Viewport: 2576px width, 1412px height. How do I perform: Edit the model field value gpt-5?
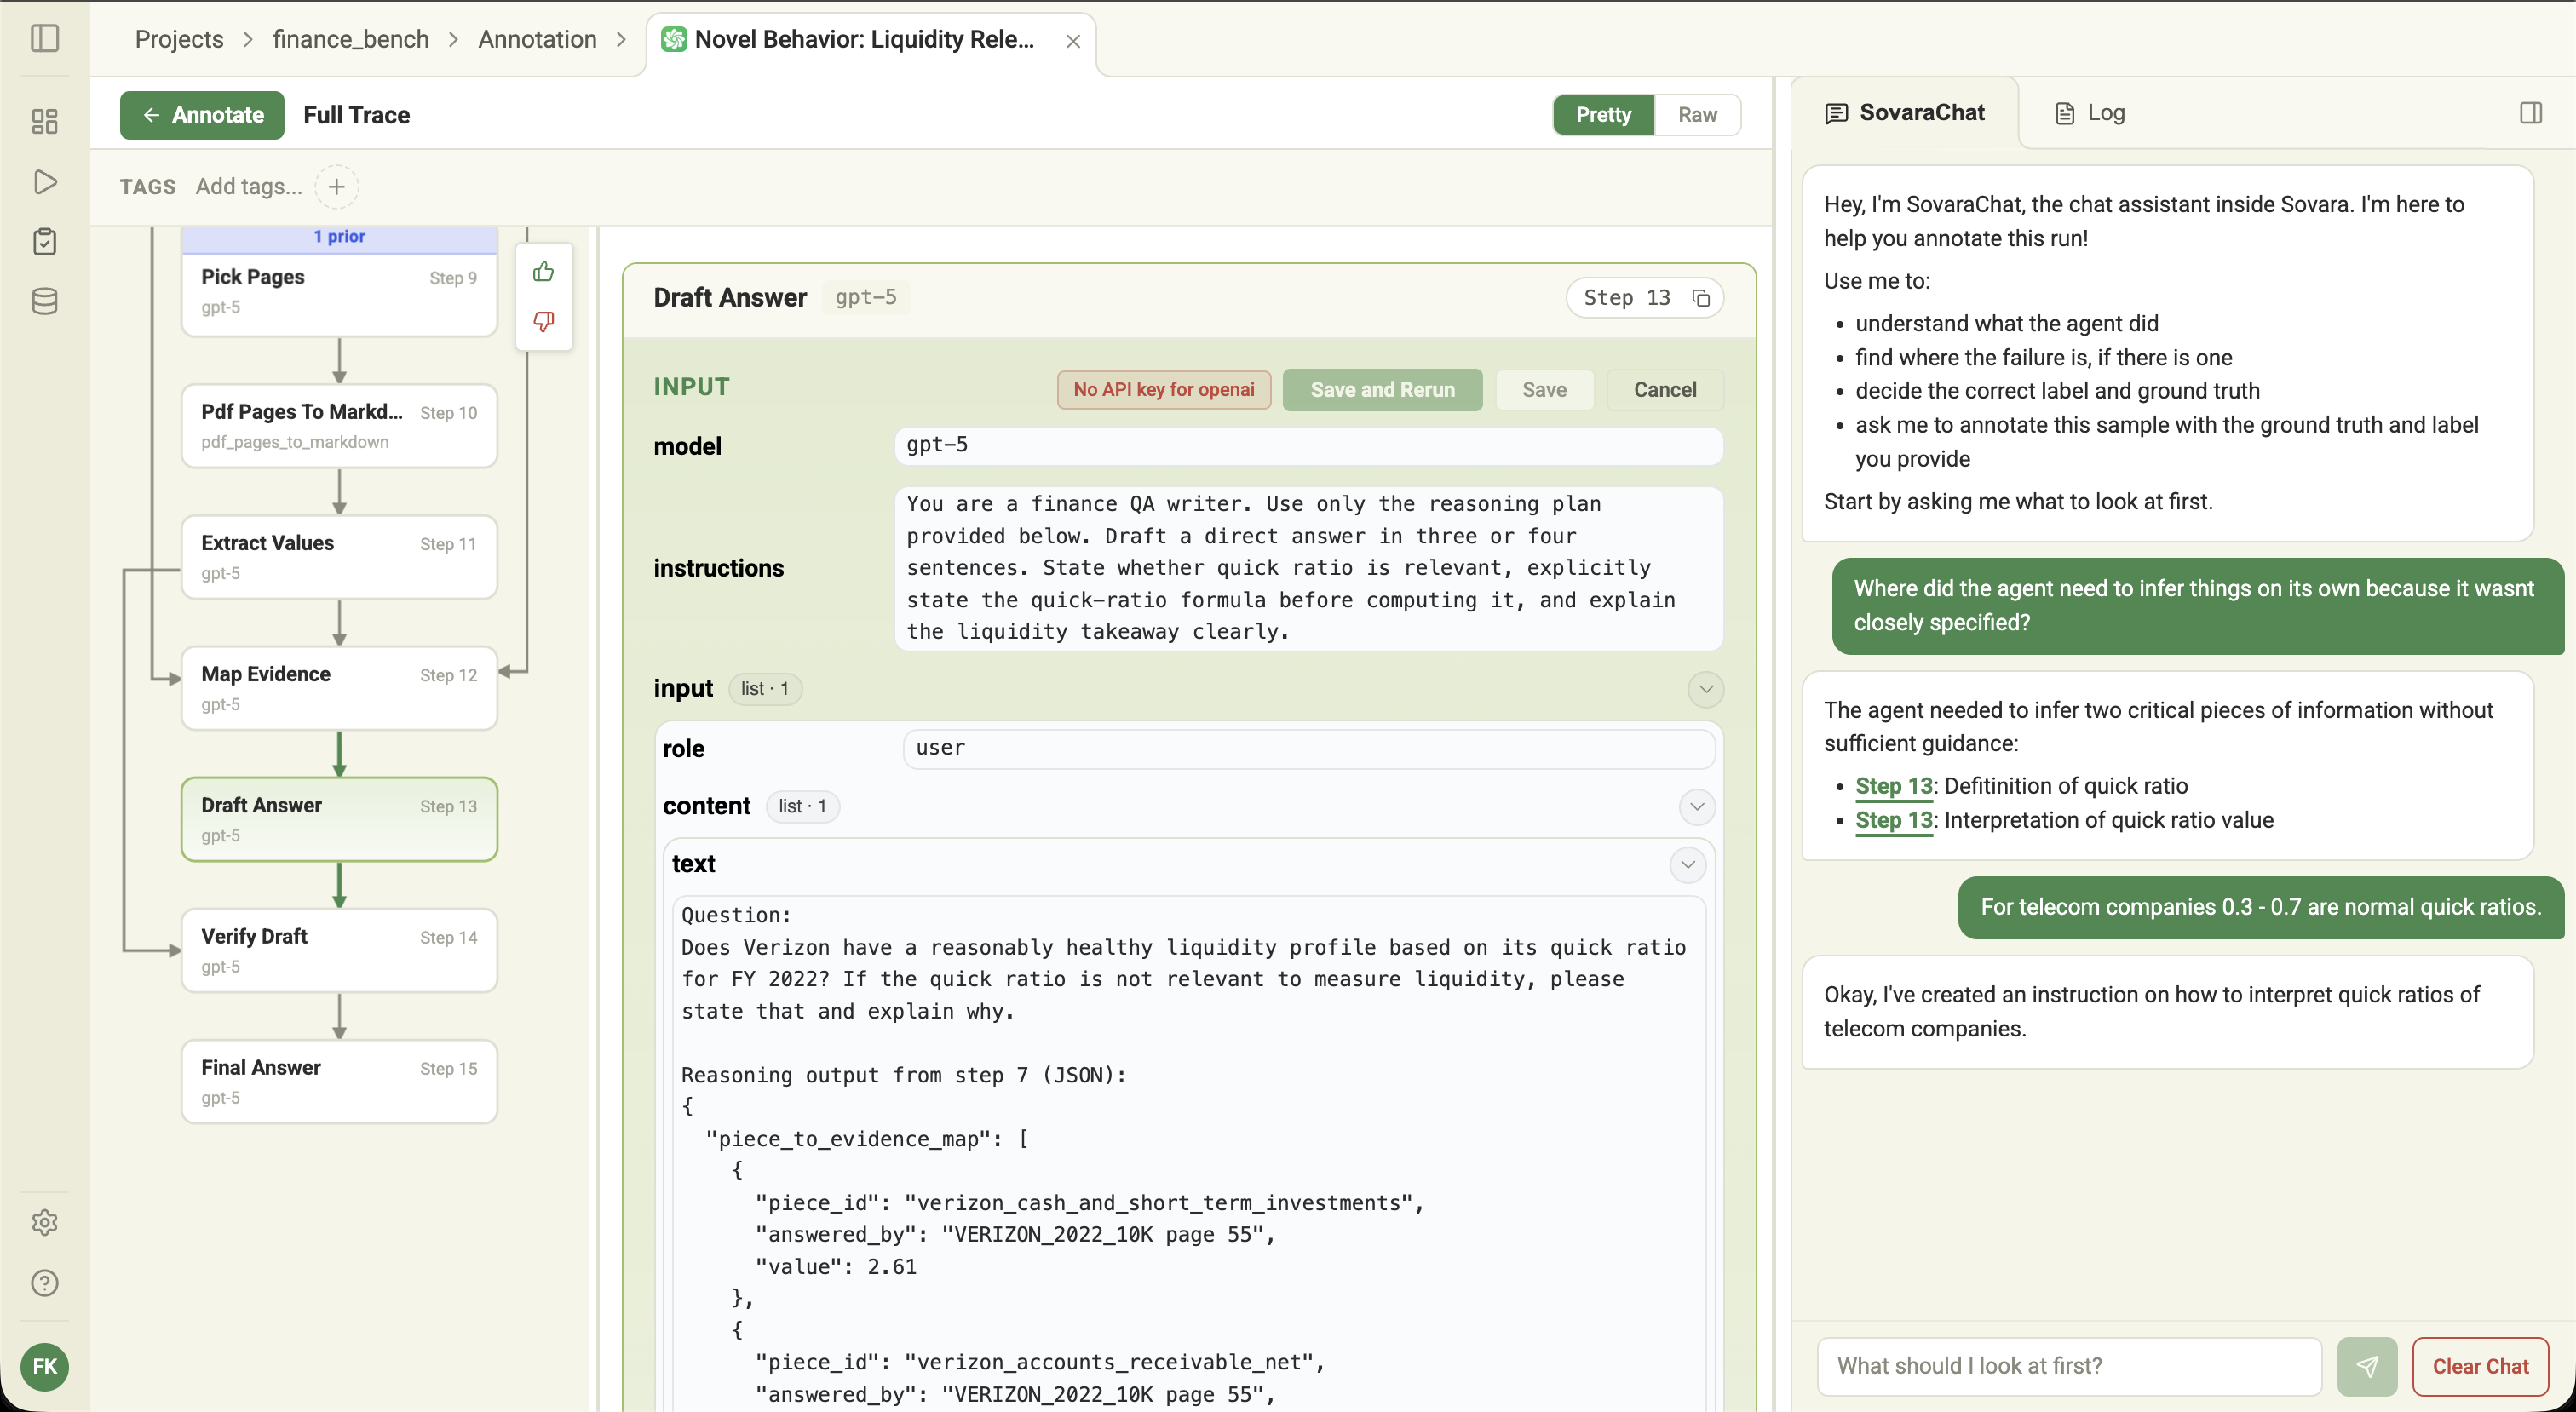[x=1308, y=445]
